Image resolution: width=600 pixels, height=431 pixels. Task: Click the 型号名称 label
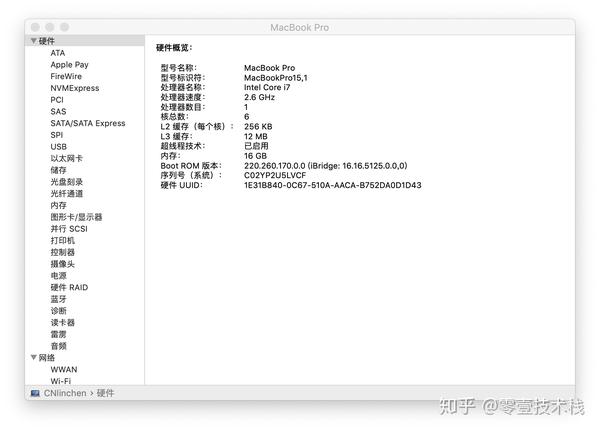pyautogui.click(x=179, y=68)
